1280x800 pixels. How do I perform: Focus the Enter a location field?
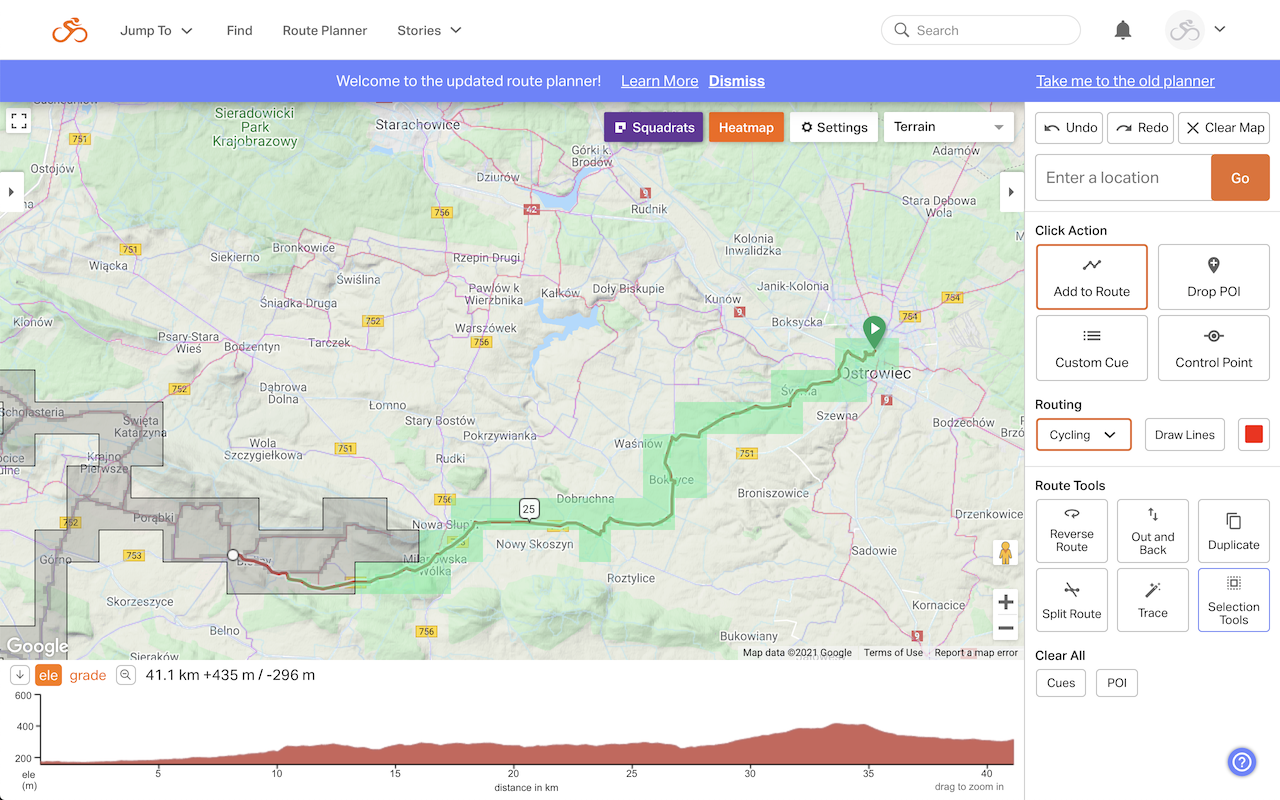coord(1123,178)
